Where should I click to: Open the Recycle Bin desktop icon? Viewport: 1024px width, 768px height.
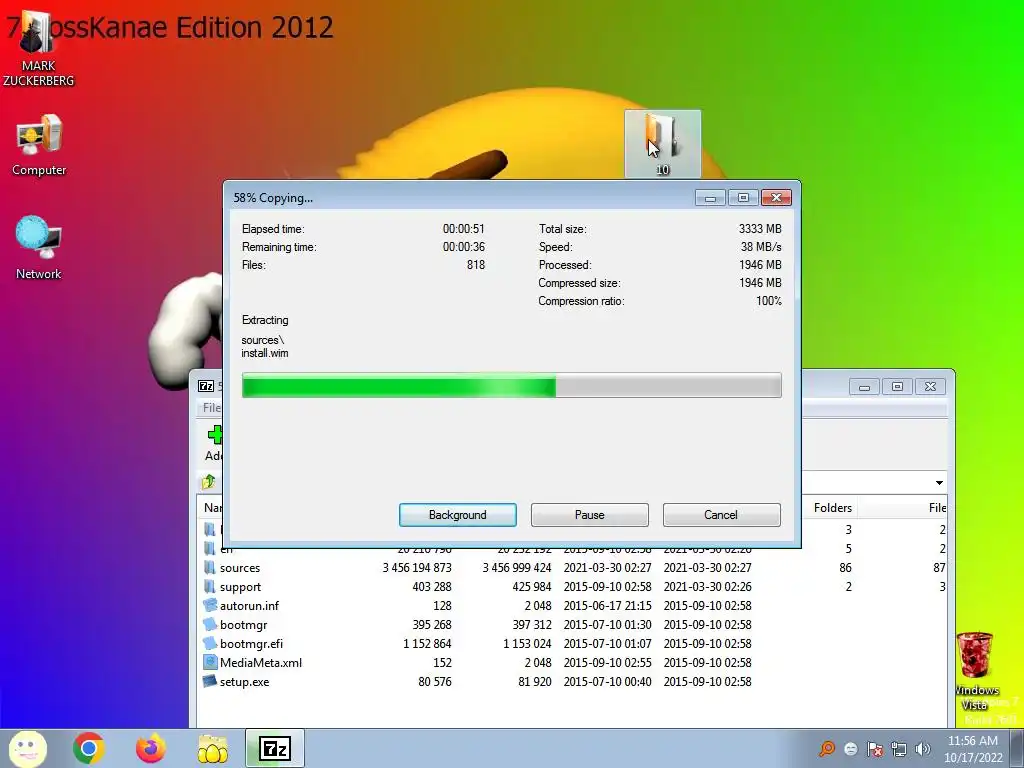point(975,671)
